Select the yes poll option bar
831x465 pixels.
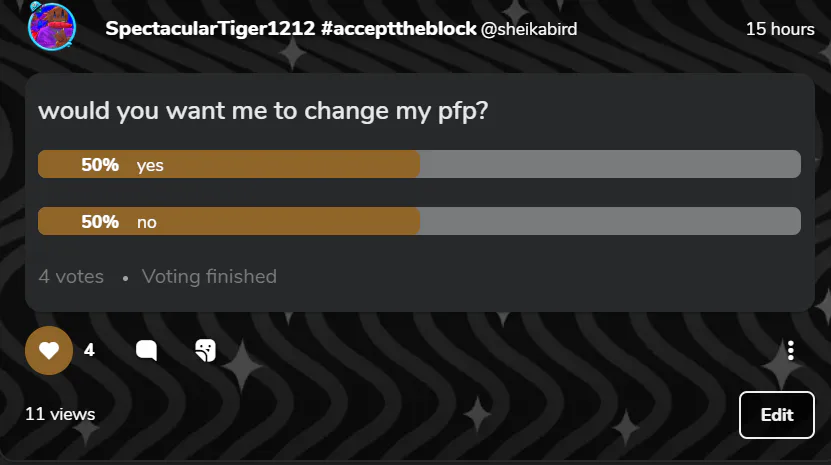point(419,164)
